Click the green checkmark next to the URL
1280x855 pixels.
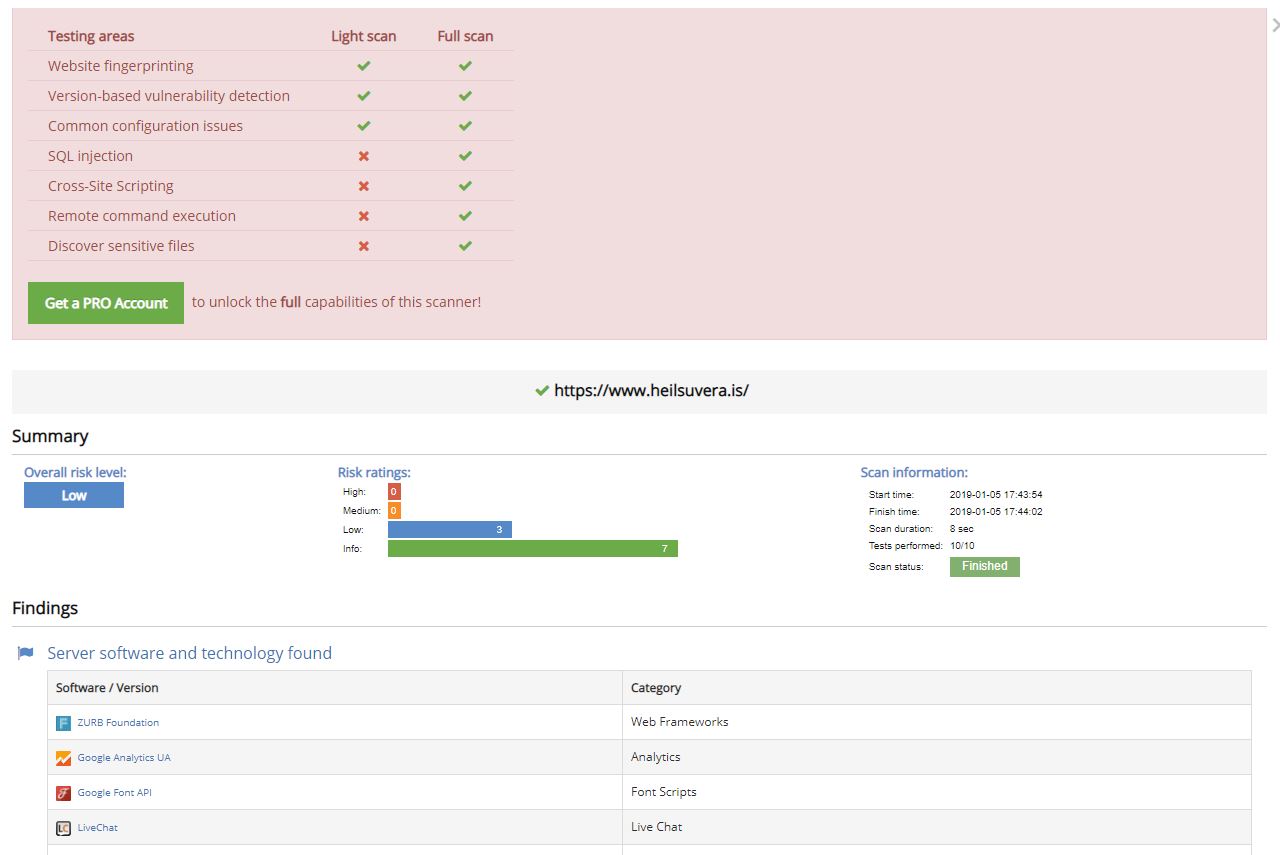click(542, 391)
